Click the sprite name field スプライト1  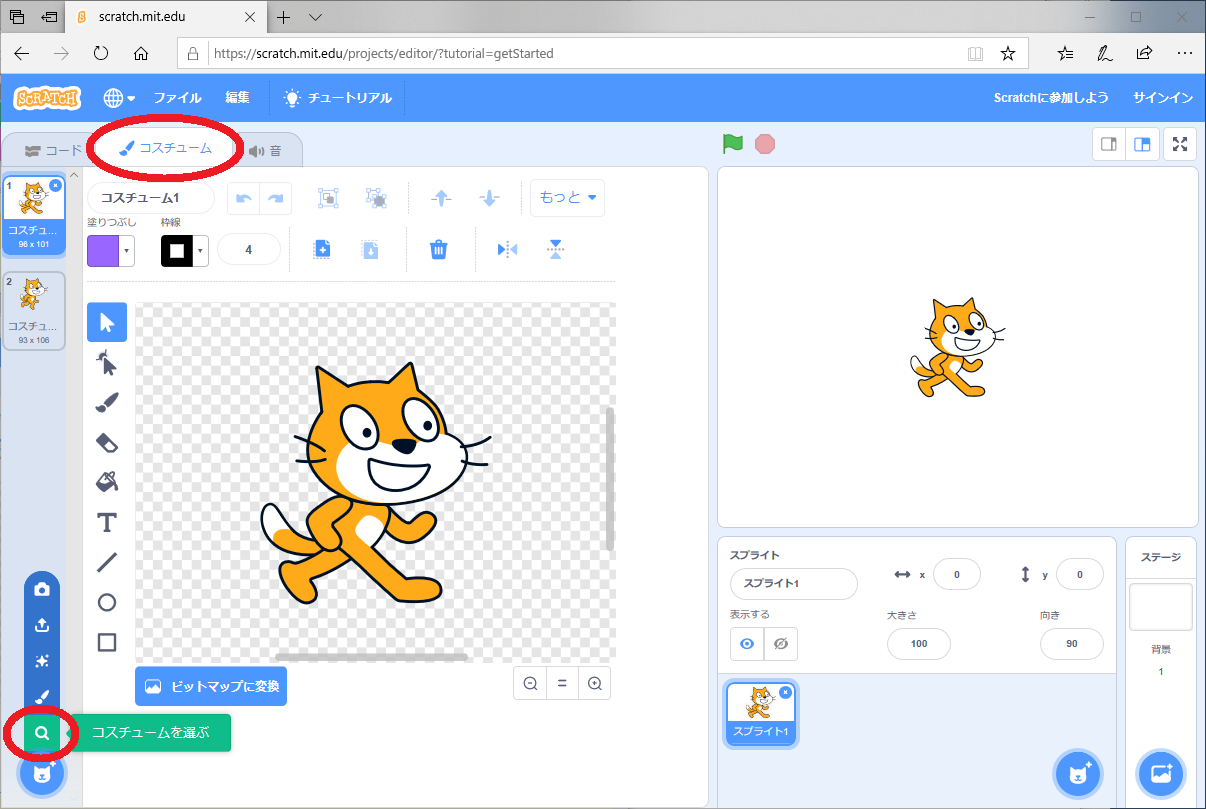pos(794,584)
